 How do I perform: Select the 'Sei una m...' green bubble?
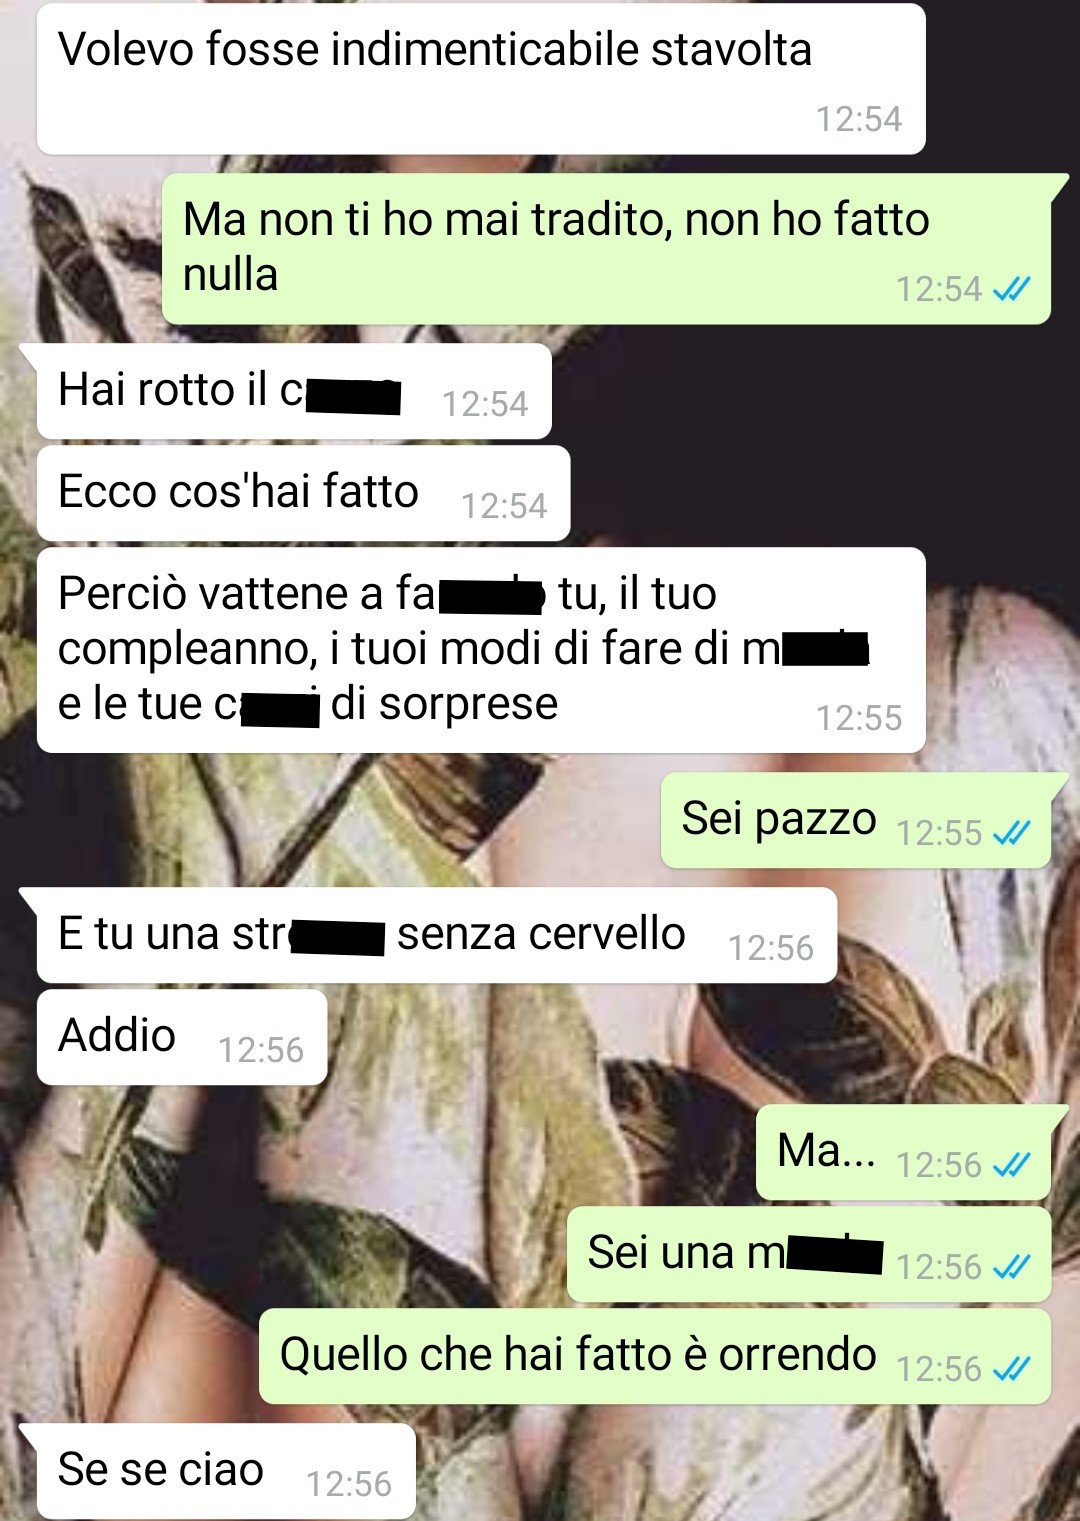click(x=809, y=1254)
